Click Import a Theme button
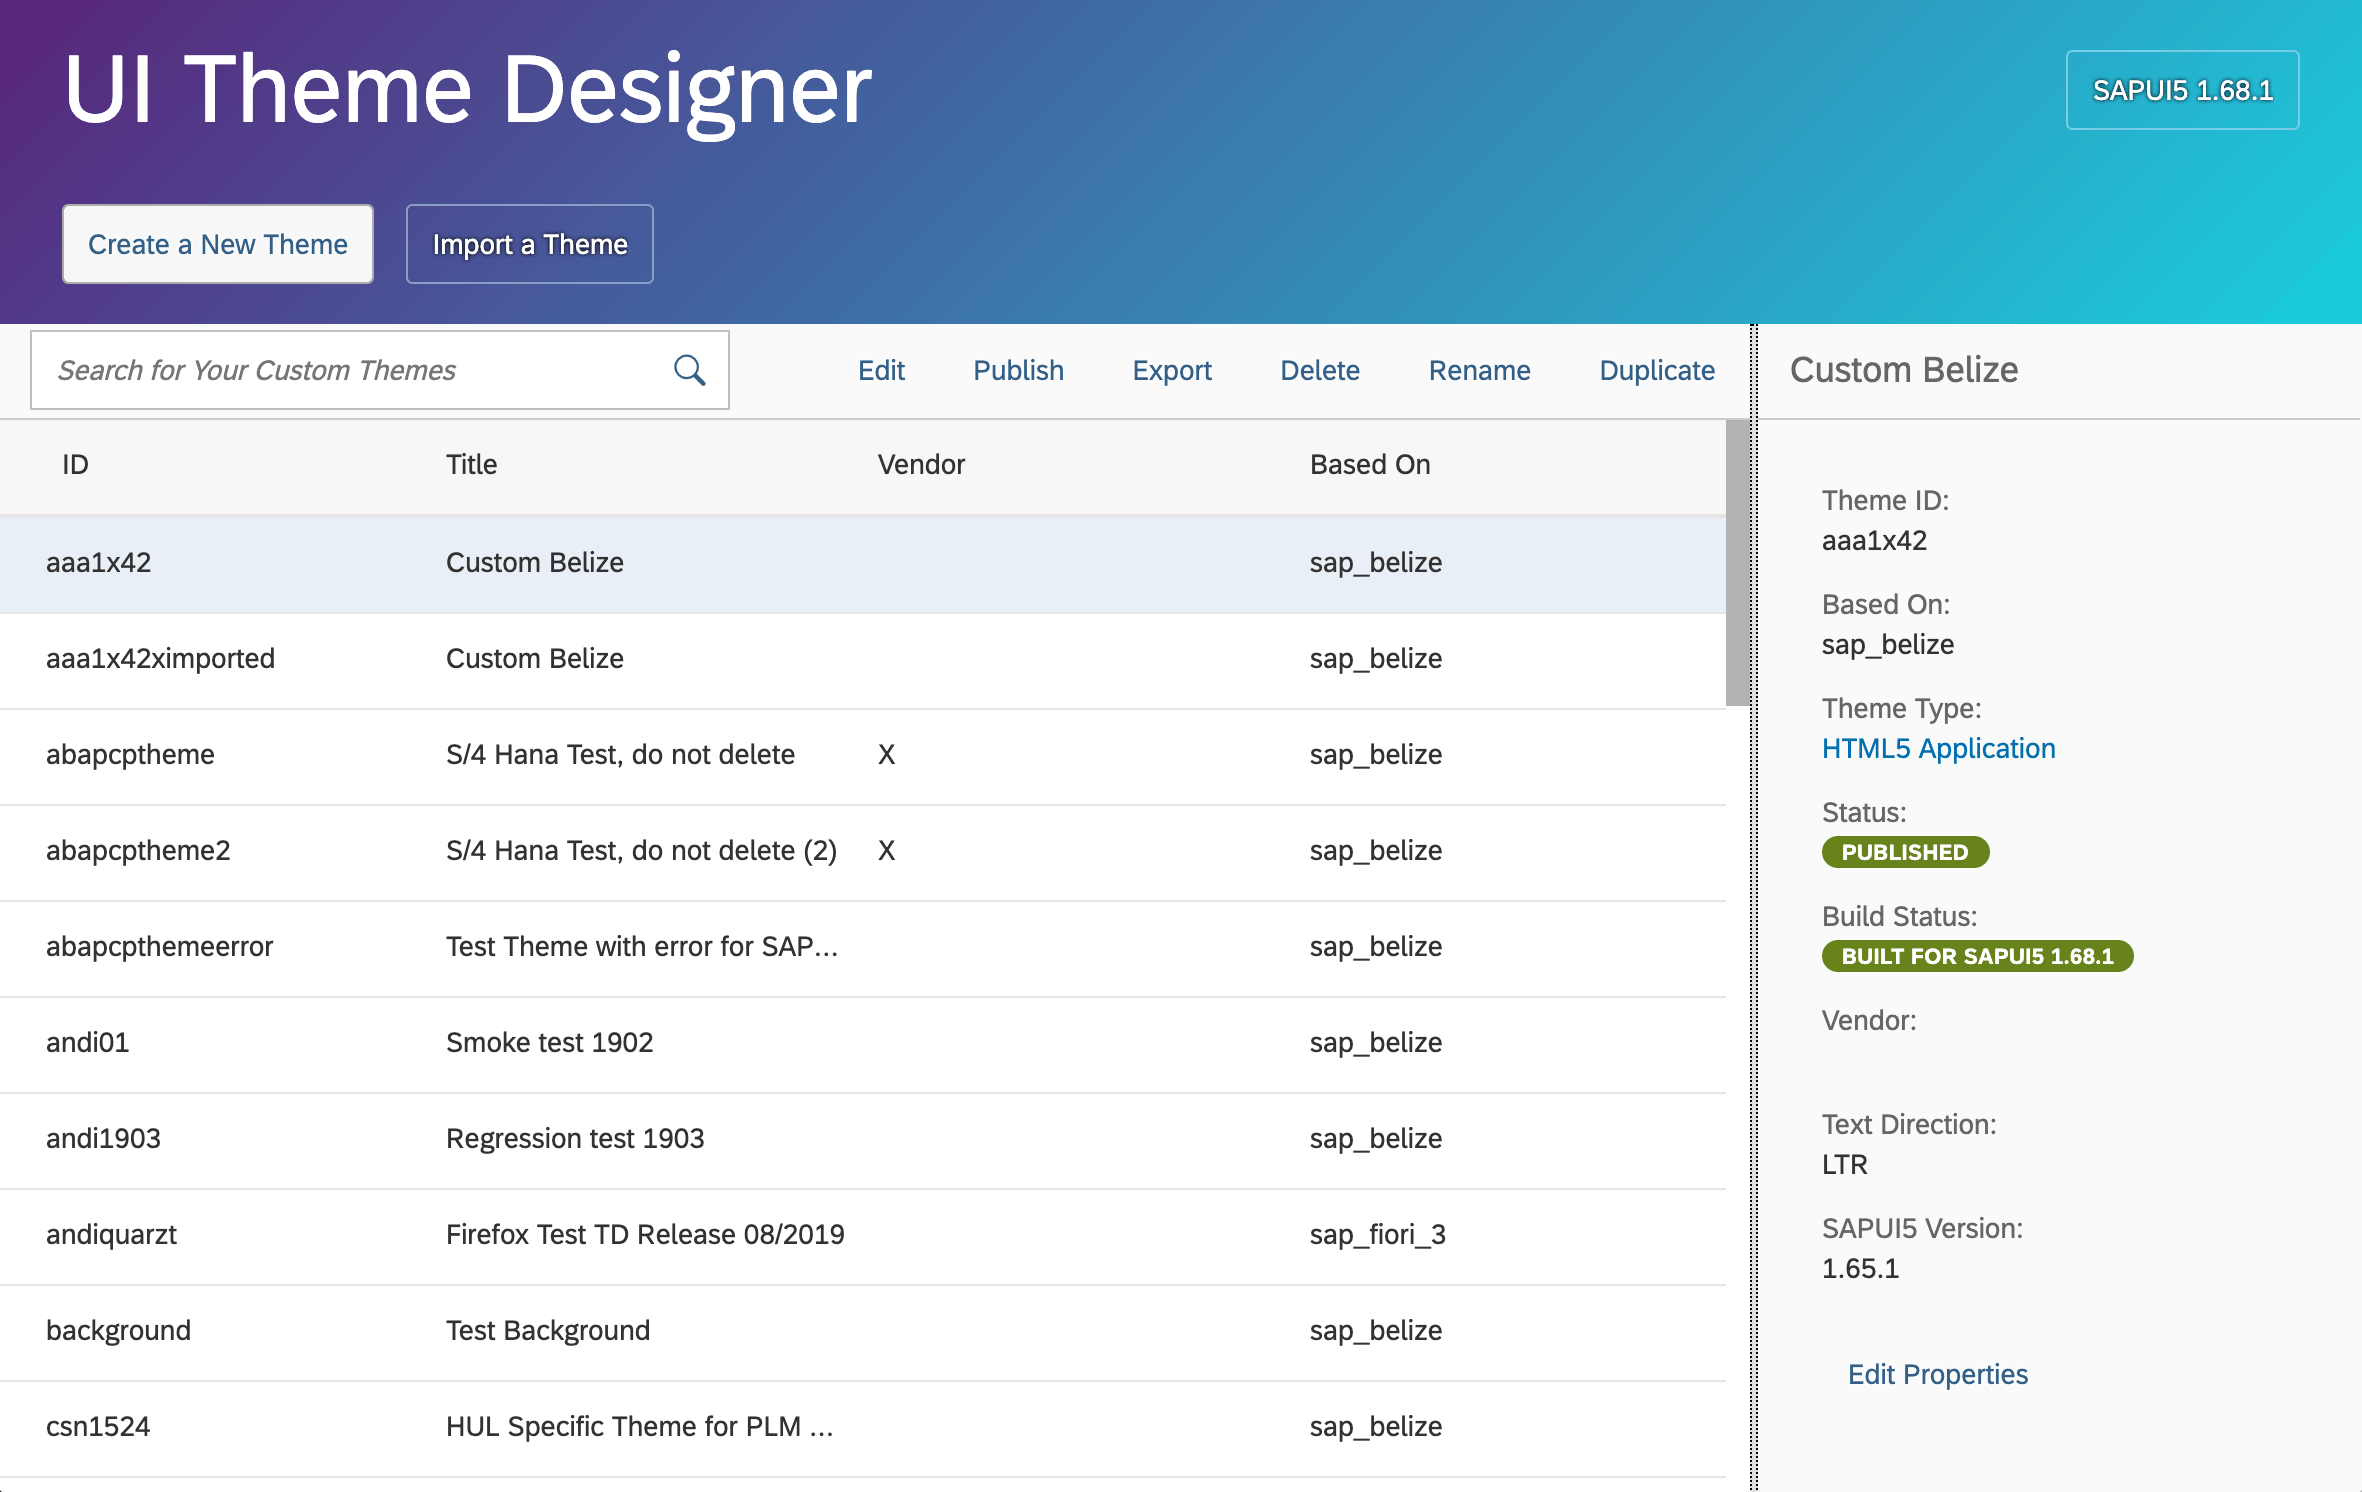2362x1492 pixels. pyautogui.click(x=530, y=244)
